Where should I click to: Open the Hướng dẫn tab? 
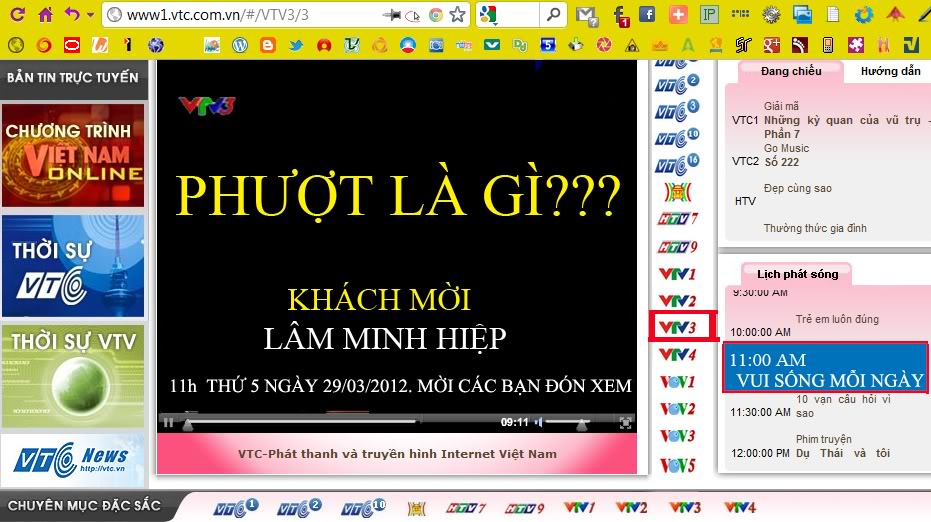pos(890,71)
